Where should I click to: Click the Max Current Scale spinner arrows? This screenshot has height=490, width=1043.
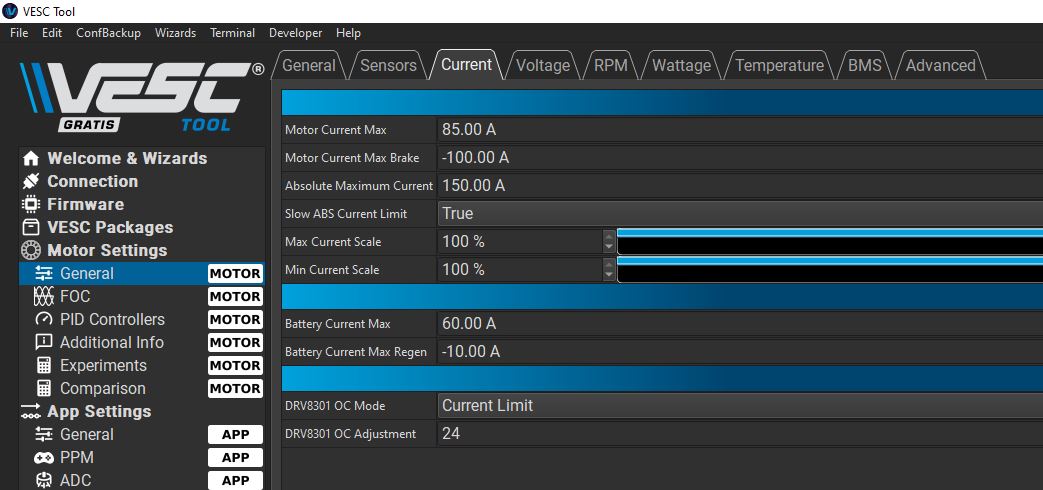pos(609,241)
